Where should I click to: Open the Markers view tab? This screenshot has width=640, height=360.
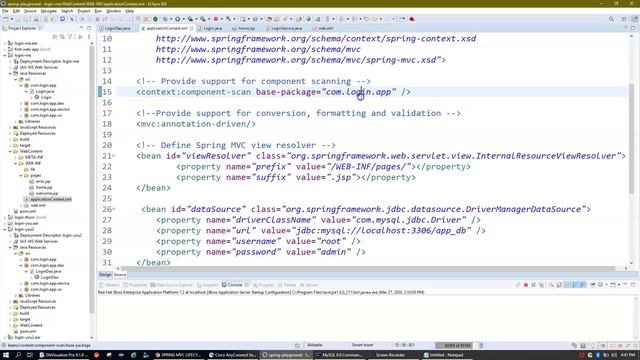tap(109, 285)
